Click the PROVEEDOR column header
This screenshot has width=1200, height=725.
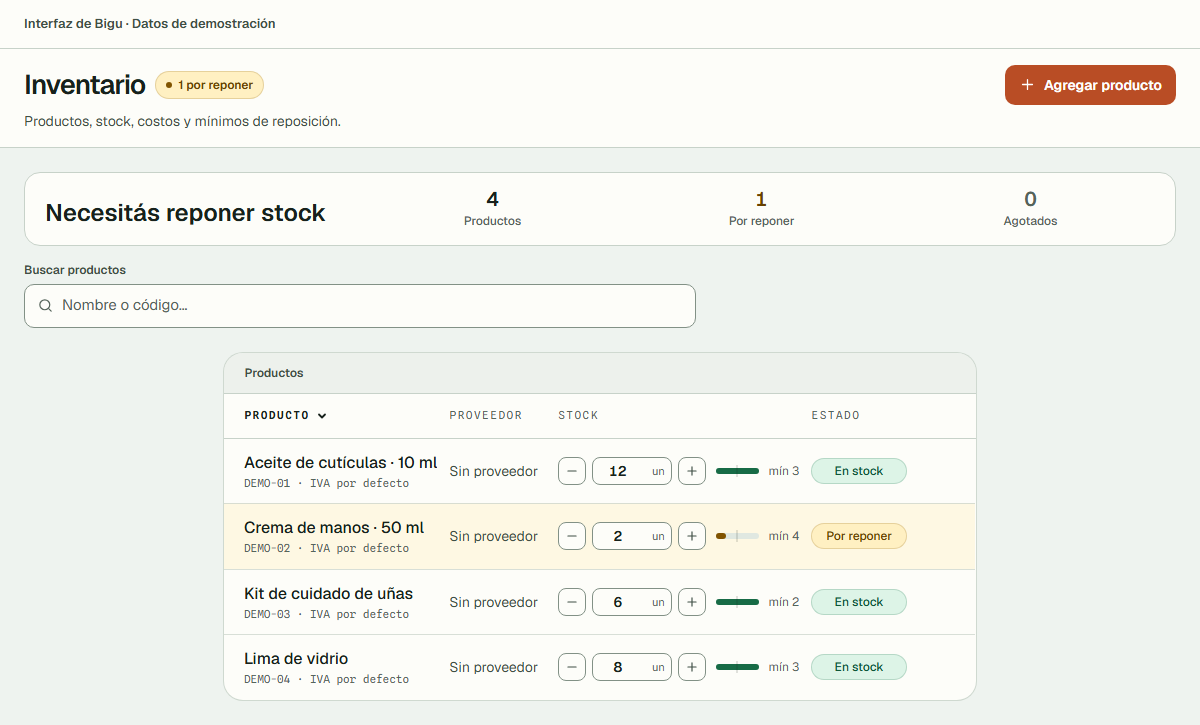486,416
